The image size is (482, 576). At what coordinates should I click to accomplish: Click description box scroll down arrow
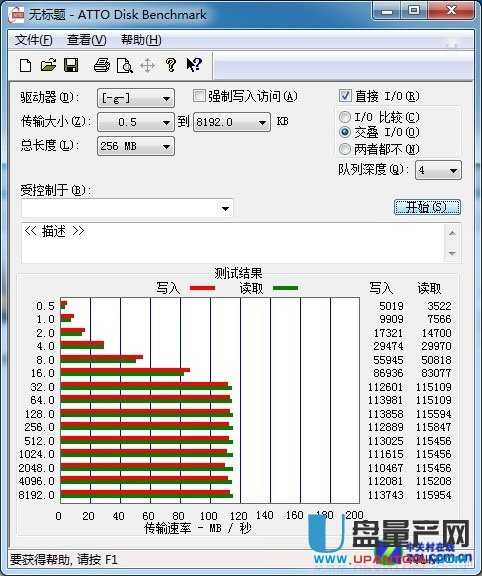[452, 253]
